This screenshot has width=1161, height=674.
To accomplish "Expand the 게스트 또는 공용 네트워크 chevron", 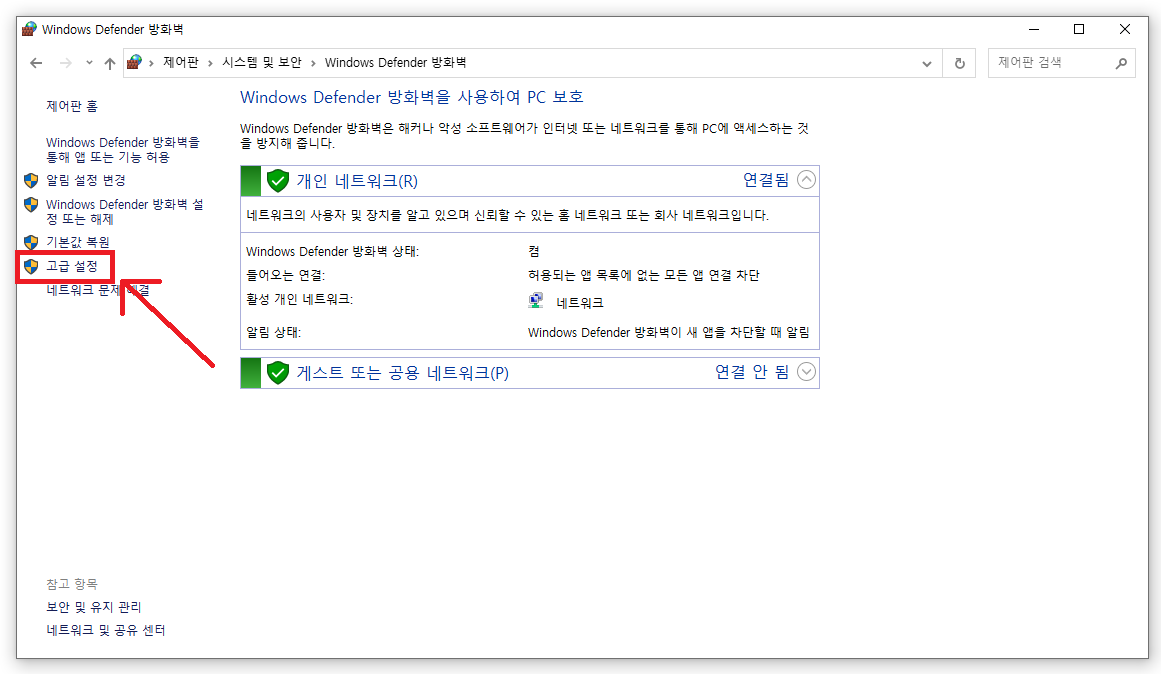I will pyautogui.click(x=806, y=372).
